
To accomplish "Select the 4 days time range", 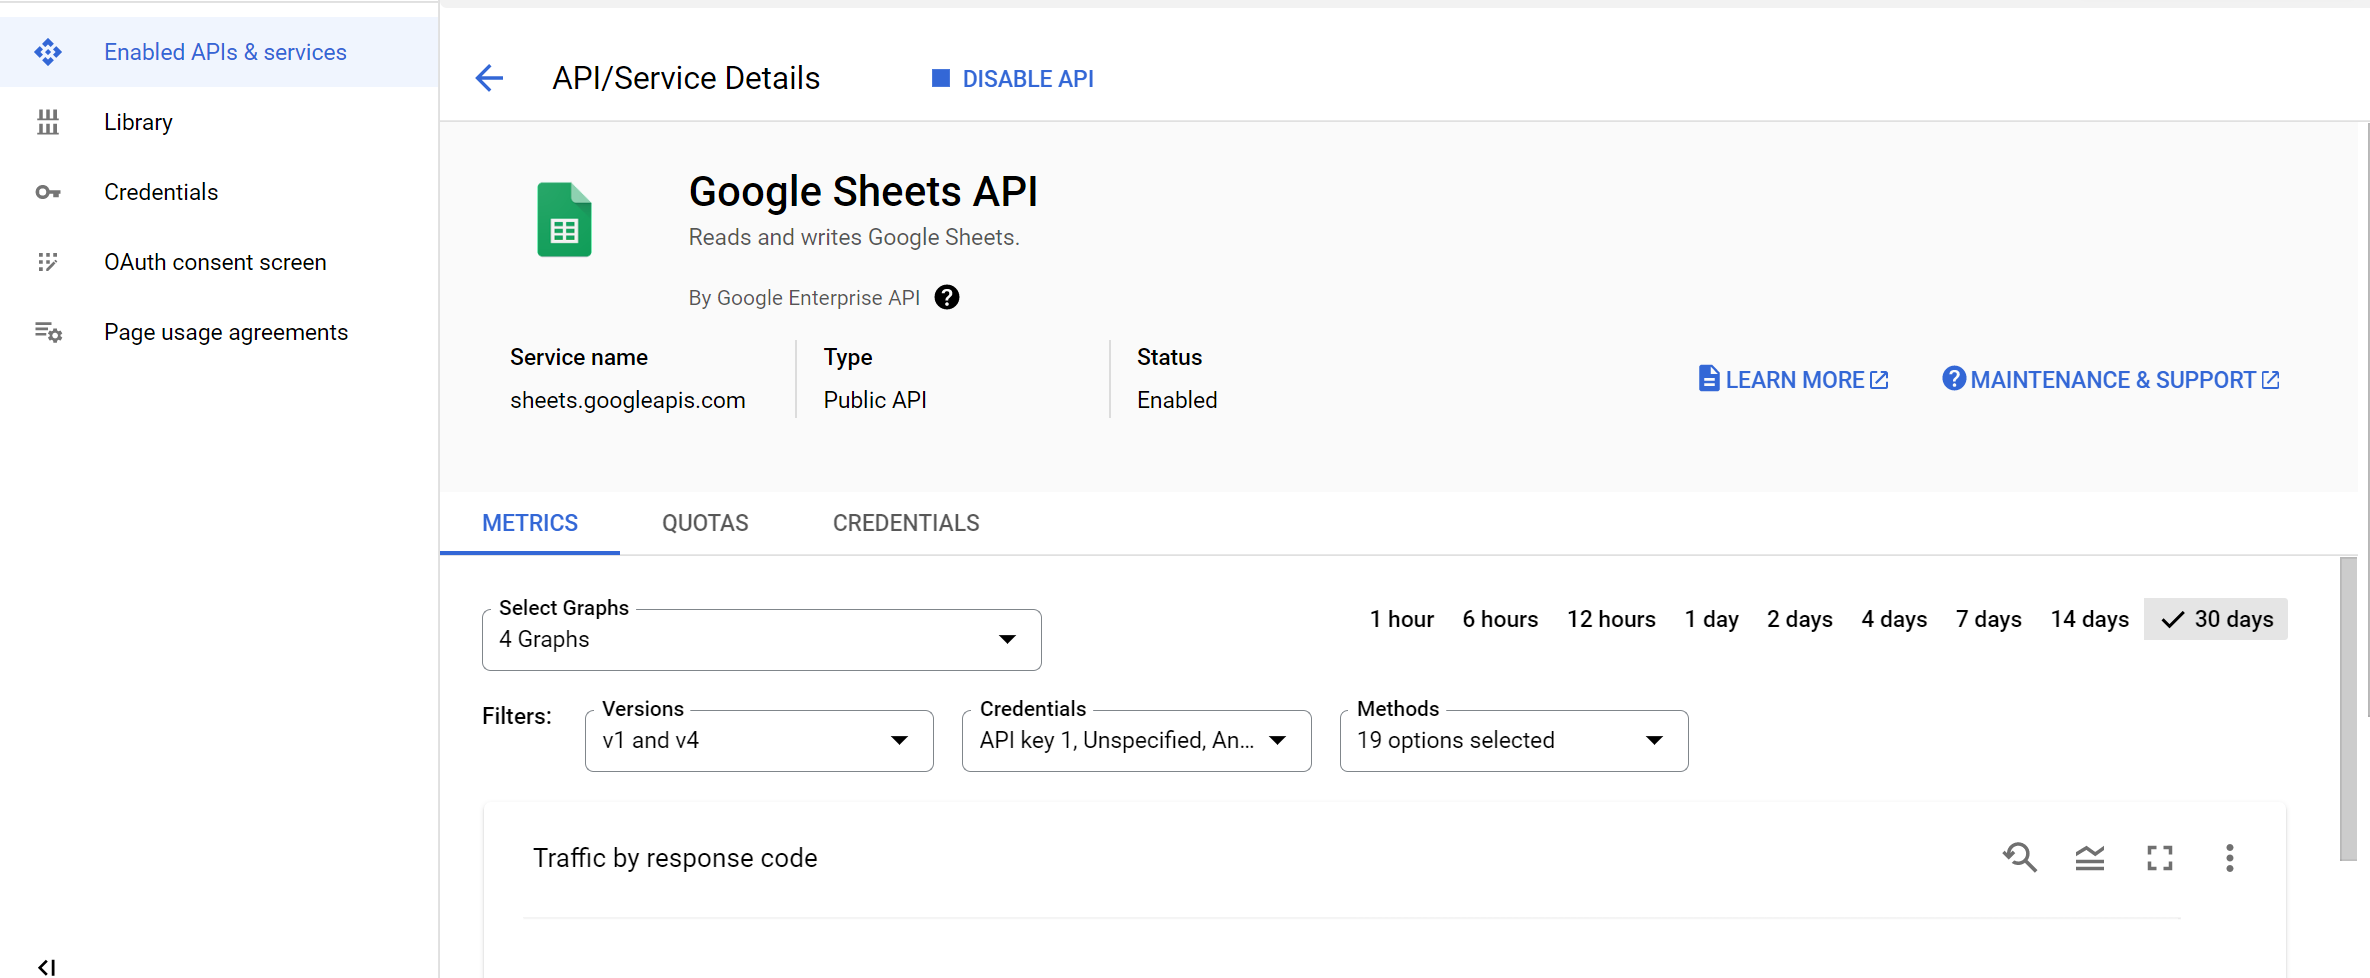I will coord(1894,619).
